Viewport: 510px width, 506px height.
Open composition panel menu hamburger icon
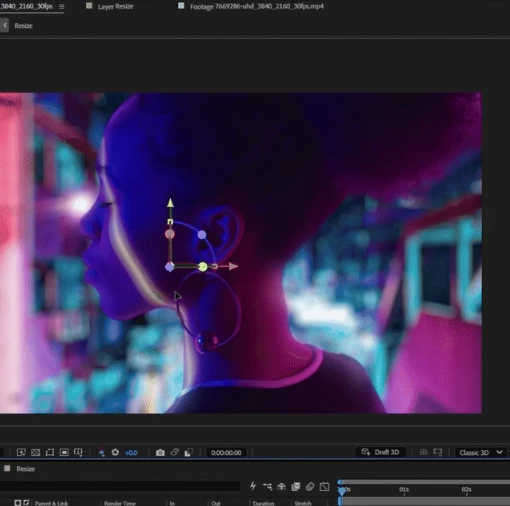62,6
